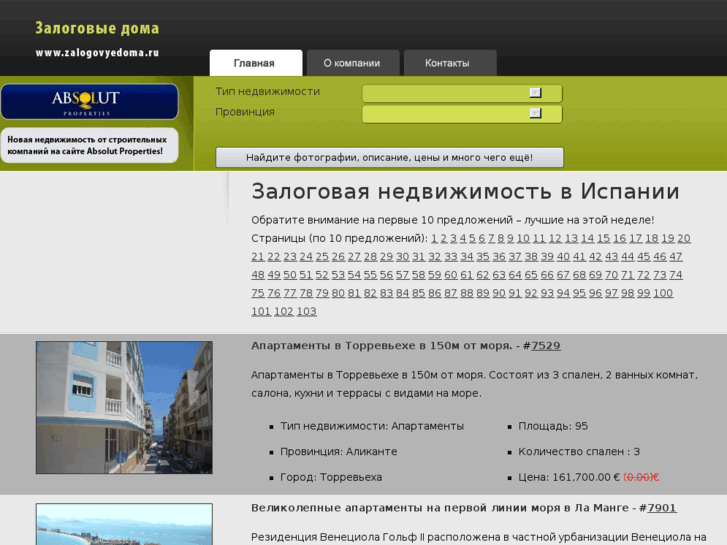The image size is (727, 545).
Task: Go to results page 48
Action: point(258,275)
